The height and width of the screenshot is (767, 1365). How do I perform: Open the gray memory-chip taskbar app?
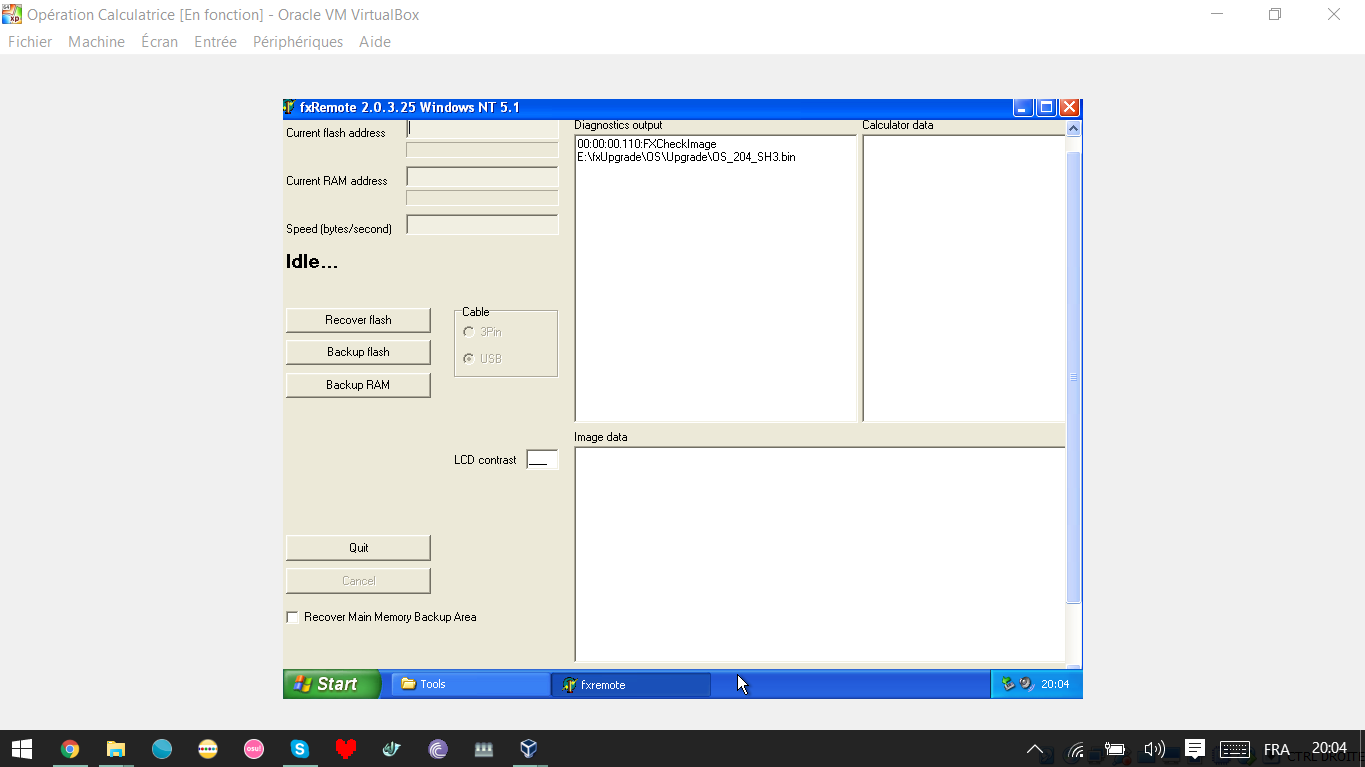tap(484, 748)
